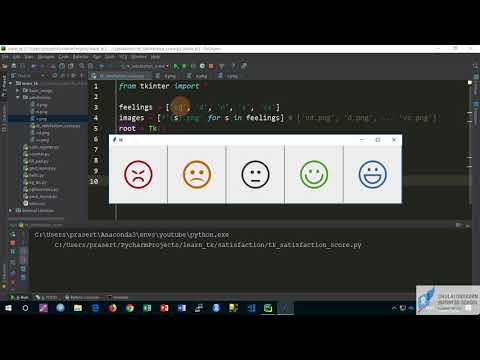Click the Project panel settings gear icon
The height and width of the screenshot is (360, 480).
tap(73, 76)
